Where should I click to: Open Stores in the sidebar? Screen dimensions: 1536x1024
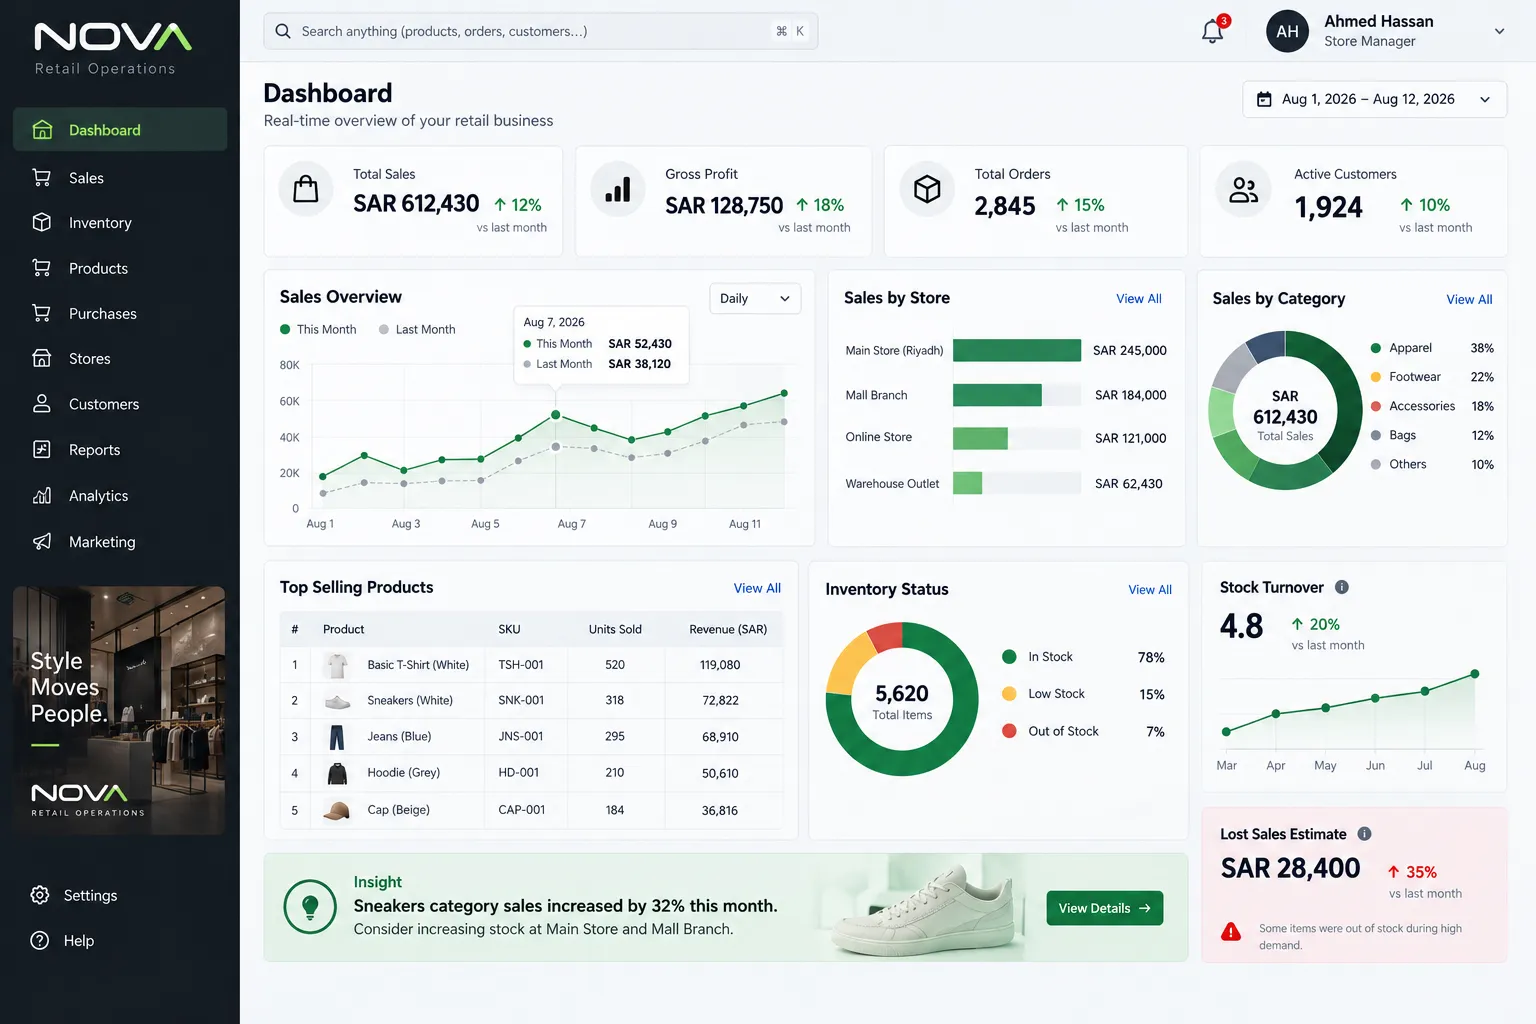120,359
